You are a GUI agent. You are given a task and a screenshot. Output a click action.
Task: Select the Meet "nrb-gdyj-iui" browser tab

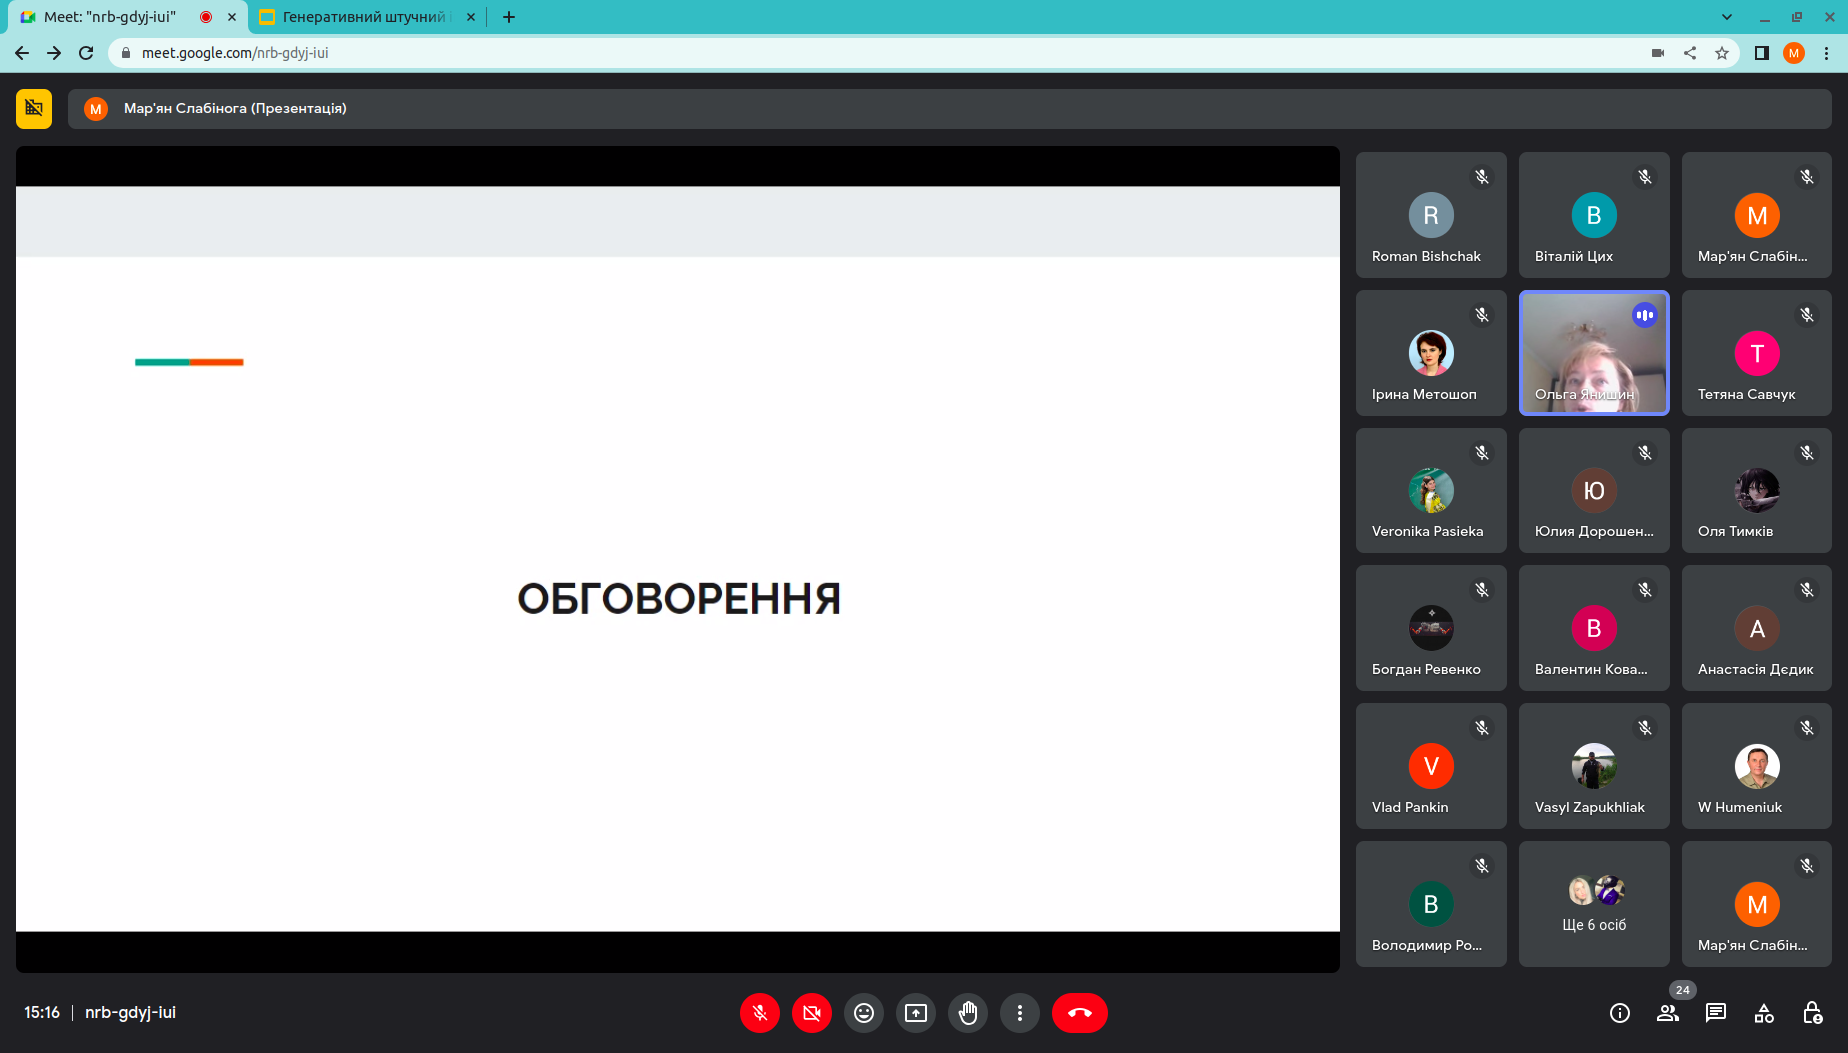click(x=110, y=17)
